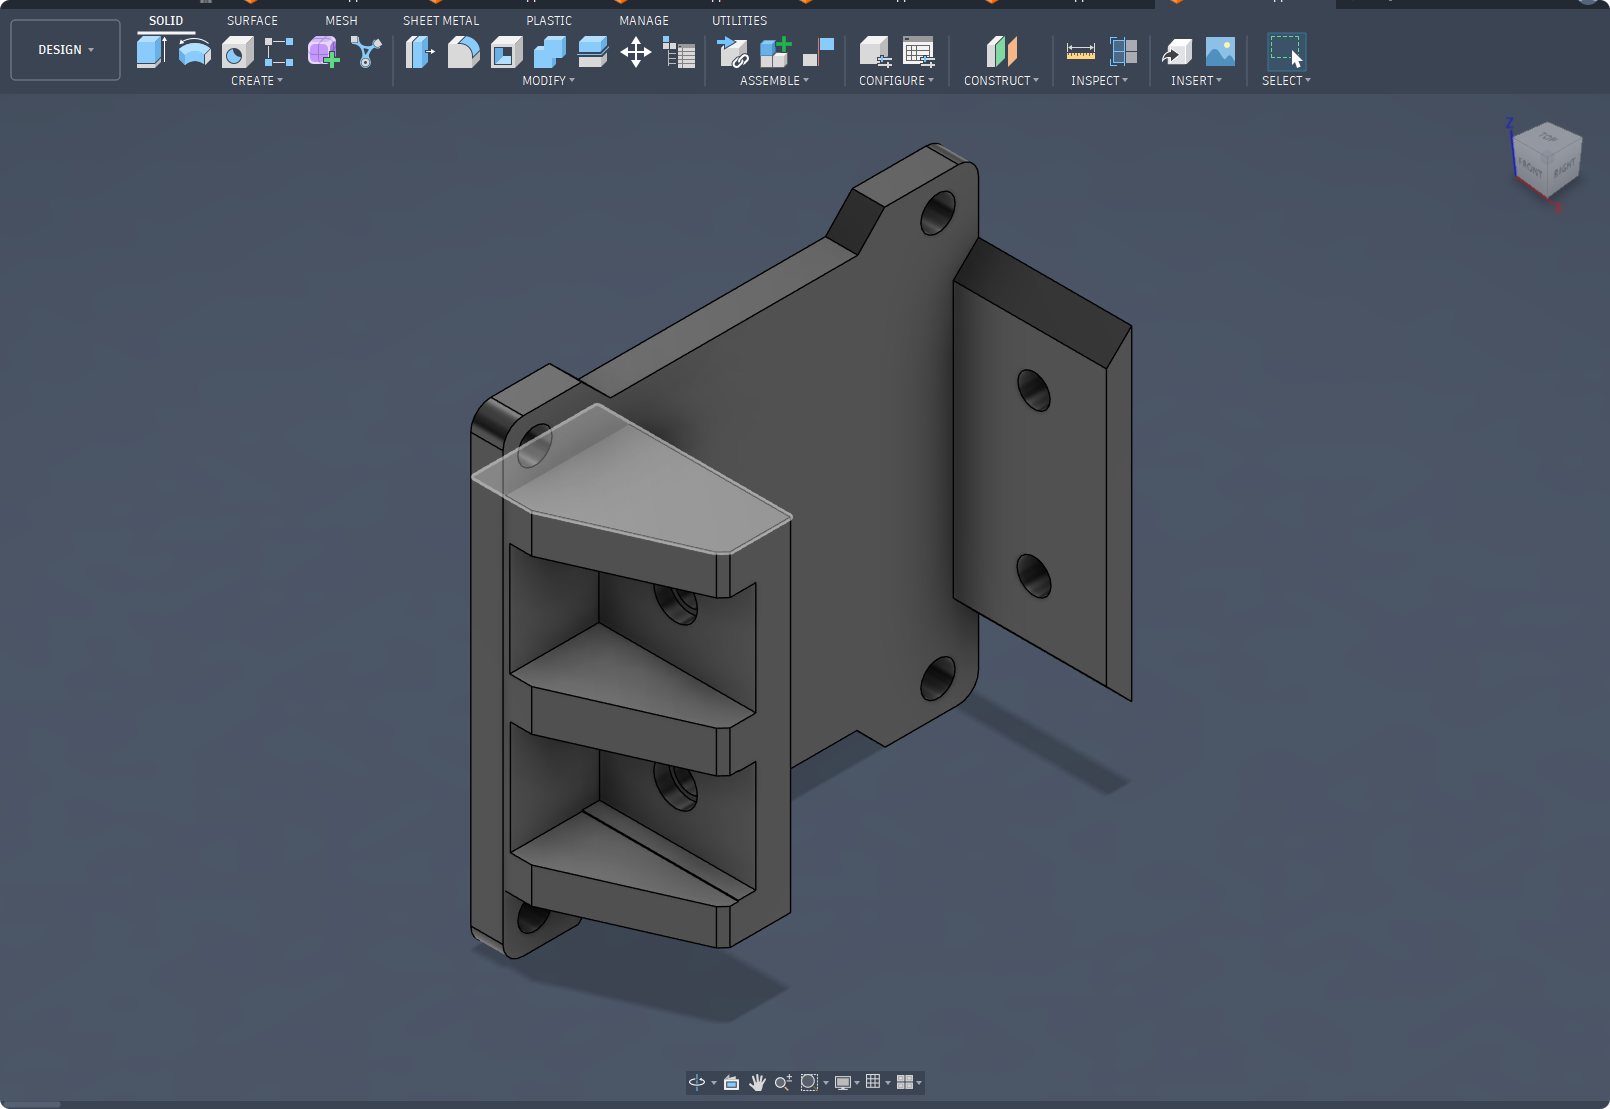
Task: Expand the MODIFY menu dropdown
Action: [x=549, y=81]
